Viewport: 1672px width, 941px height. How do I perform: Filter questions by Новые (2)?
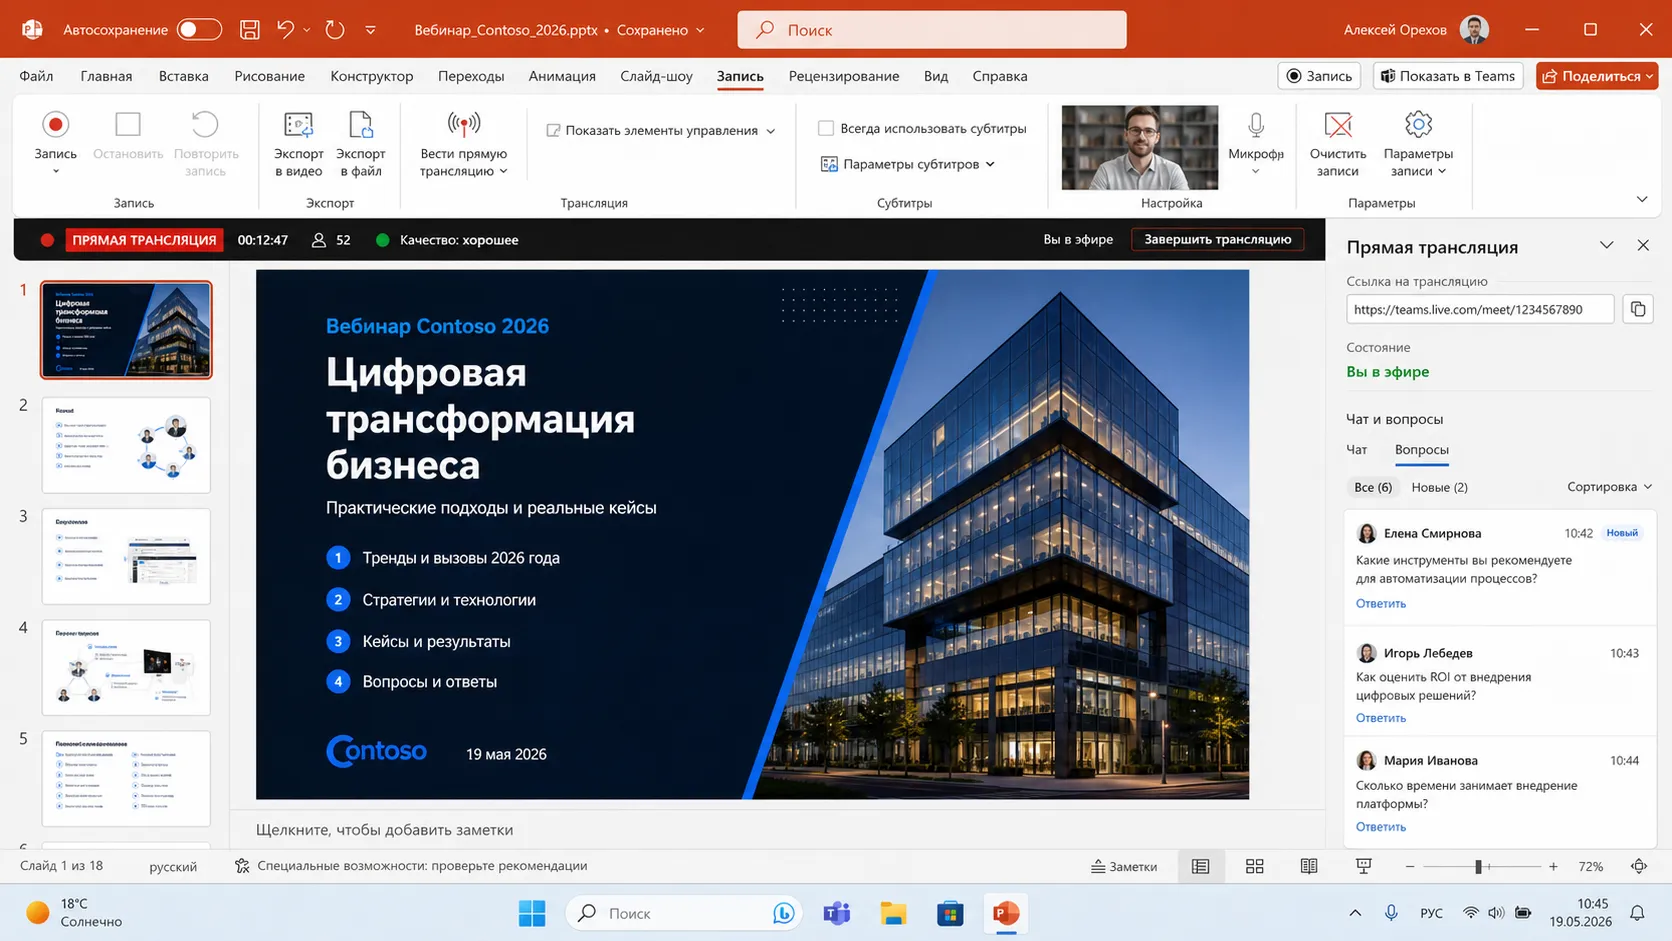[x=1439, y=487]
